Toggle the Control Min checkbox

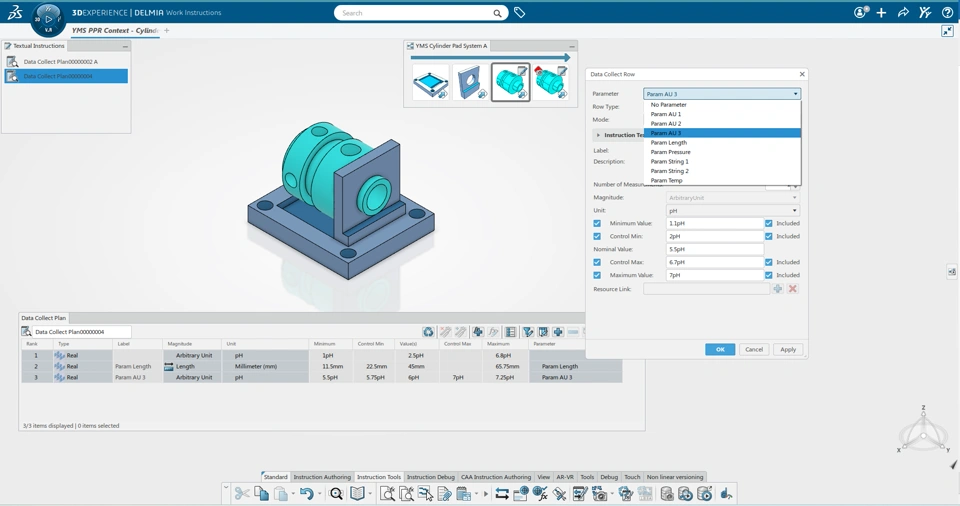(x=597, y=236)
